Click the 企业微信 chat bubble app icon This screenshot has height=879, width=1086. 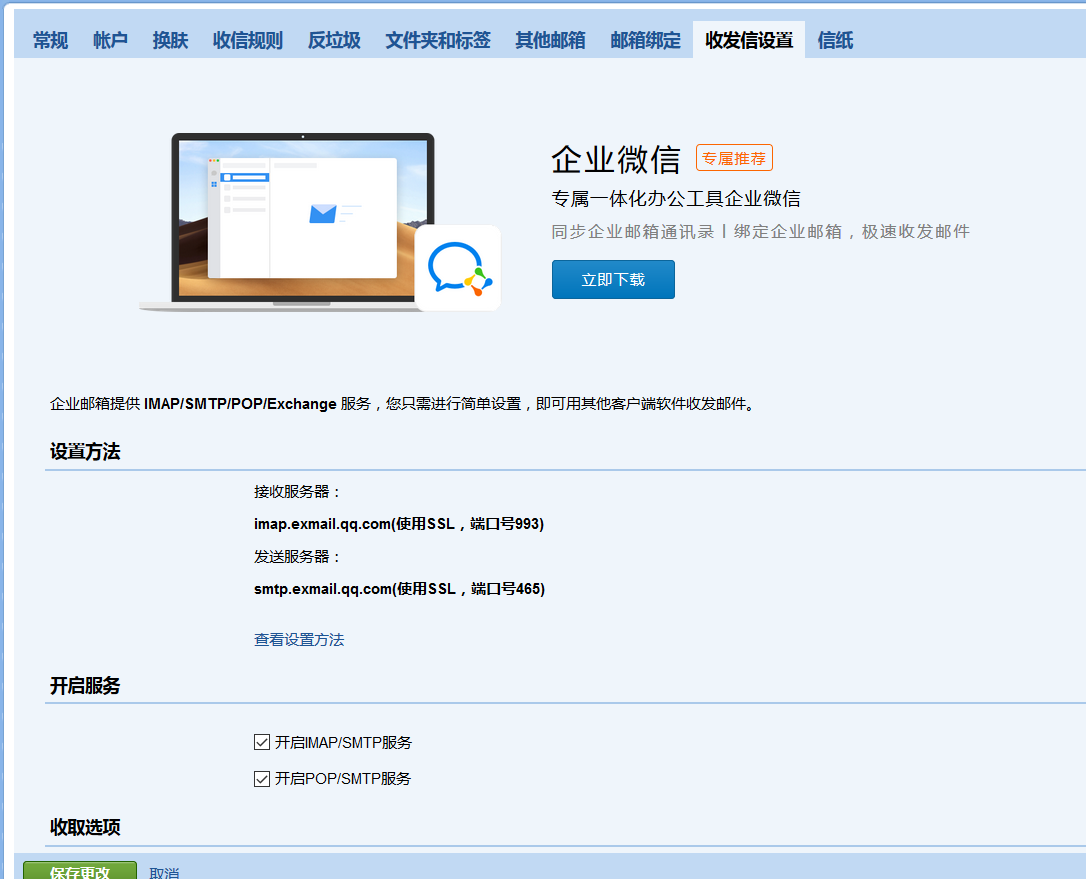(458, 268)
